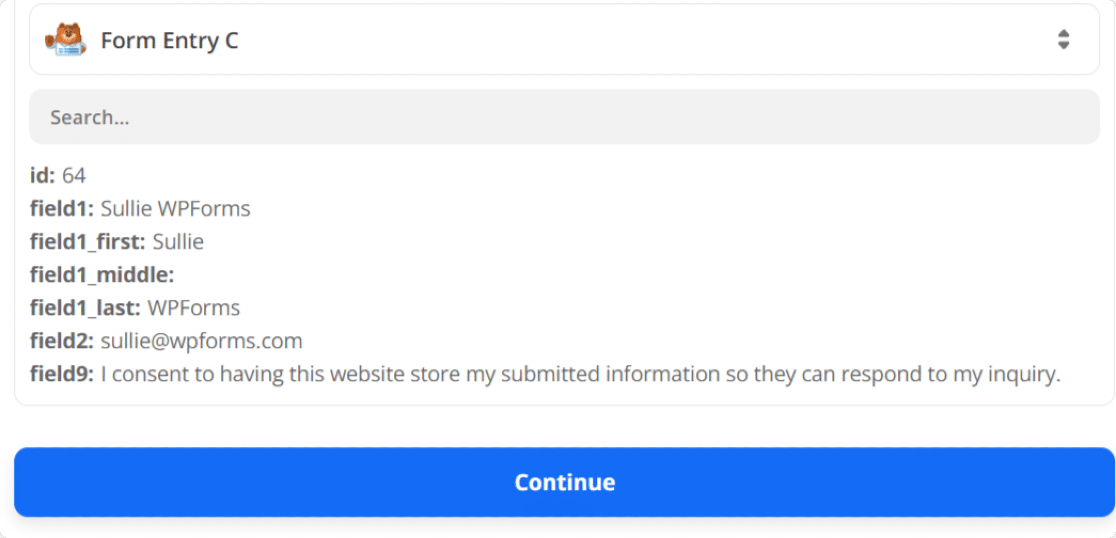This screenshot has height=538, width=1116.
Task: Focus the Search field
Action: 564,117
